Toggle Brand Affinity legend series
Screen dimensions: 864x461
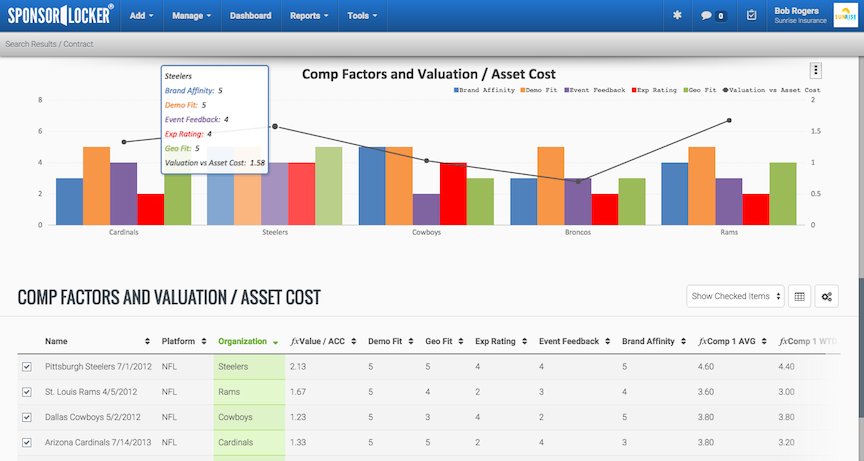tap(484, 90)
